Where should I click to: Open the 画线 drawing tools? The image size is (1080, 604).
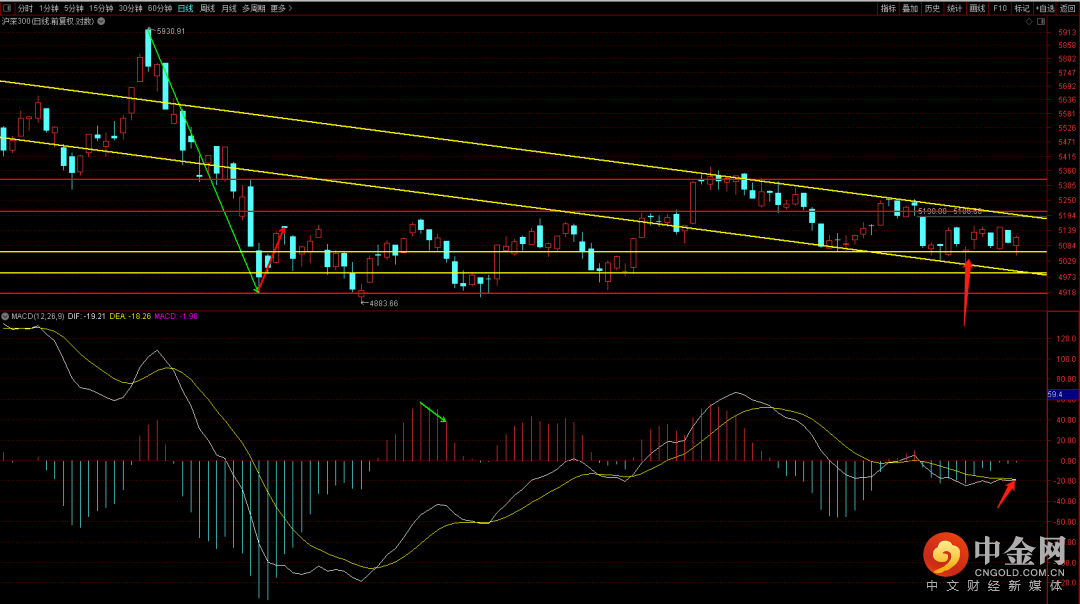click(977, 8)
